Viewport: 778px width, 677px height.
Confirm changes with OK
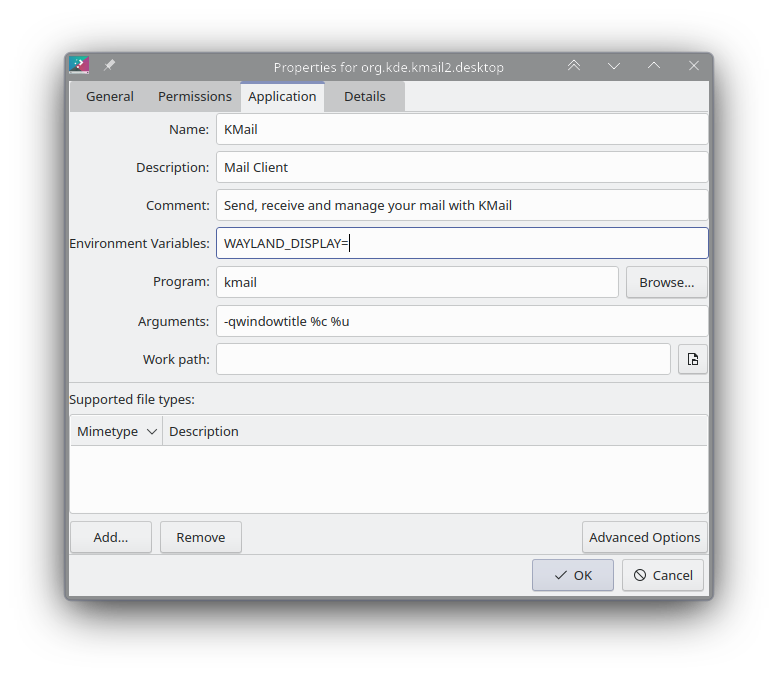[x=573, y=575]
